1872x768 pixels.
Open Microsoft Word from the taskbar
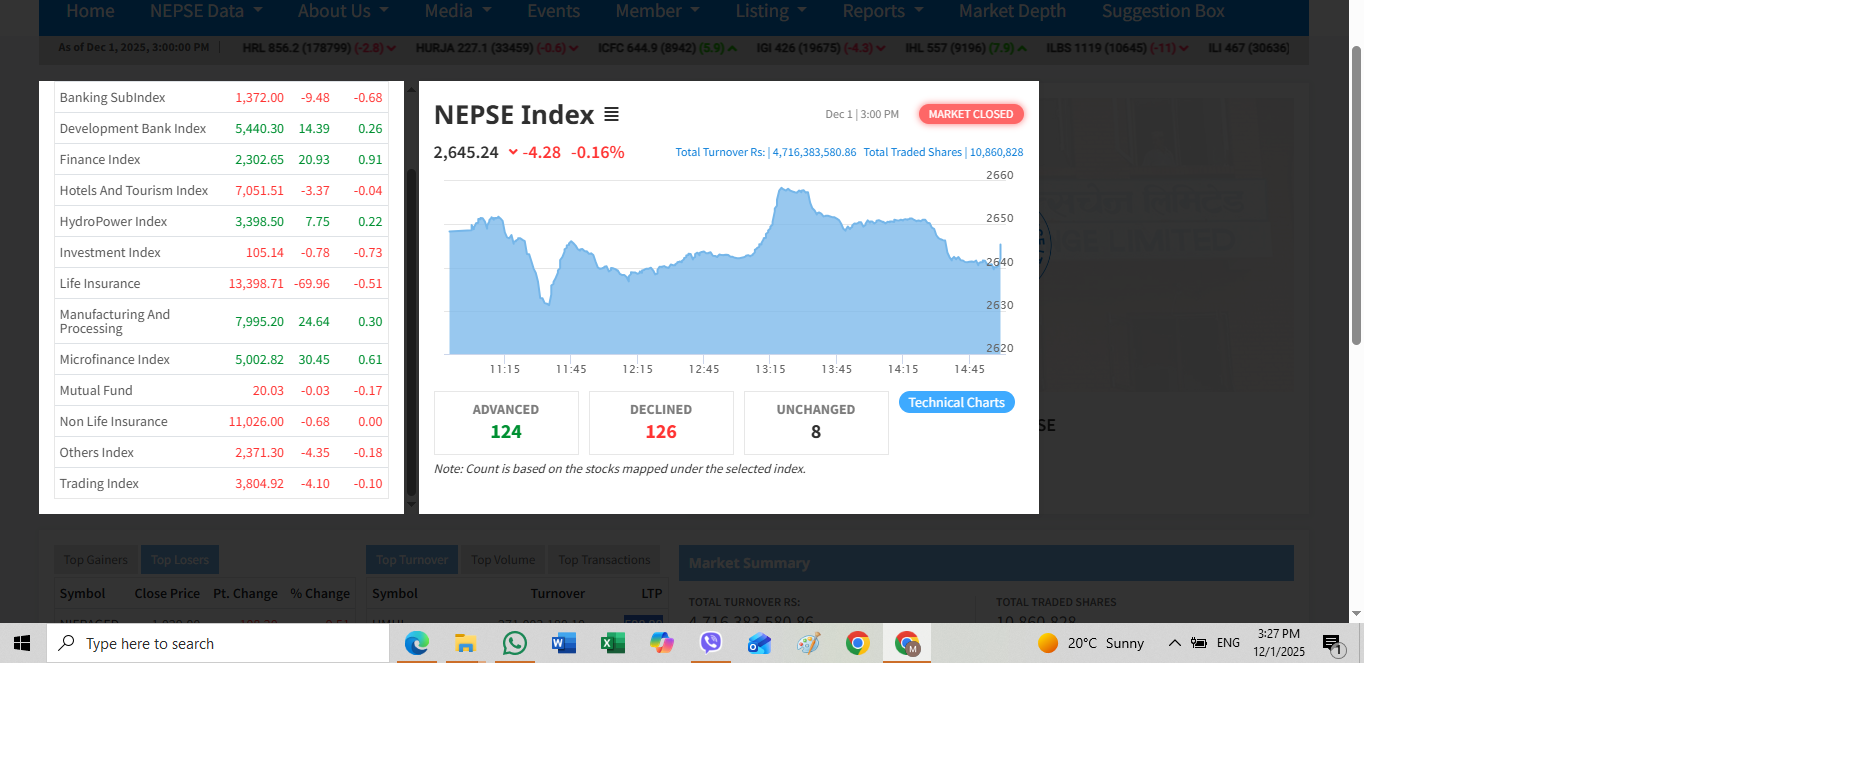pos(564,643)
